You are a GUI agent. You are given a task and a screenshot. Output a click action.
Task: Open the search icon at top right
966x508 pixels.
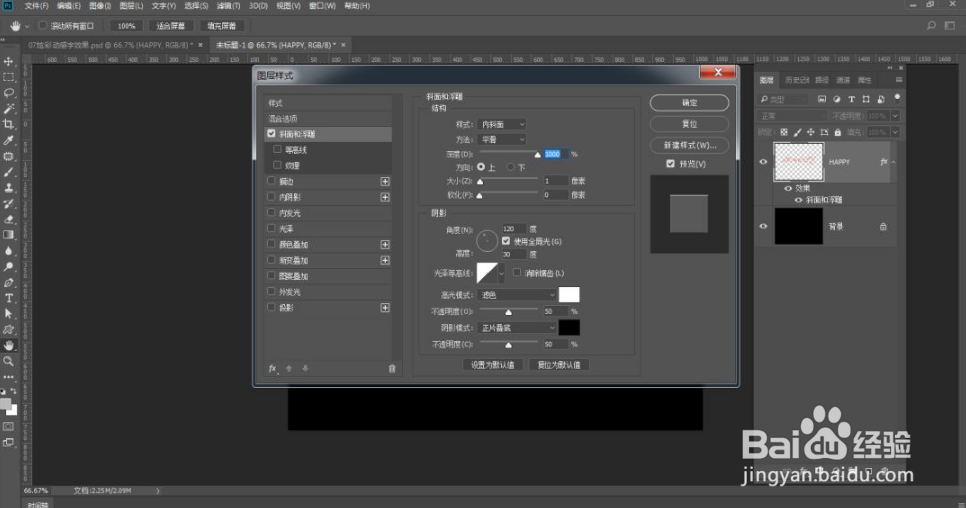pos(931,25)
